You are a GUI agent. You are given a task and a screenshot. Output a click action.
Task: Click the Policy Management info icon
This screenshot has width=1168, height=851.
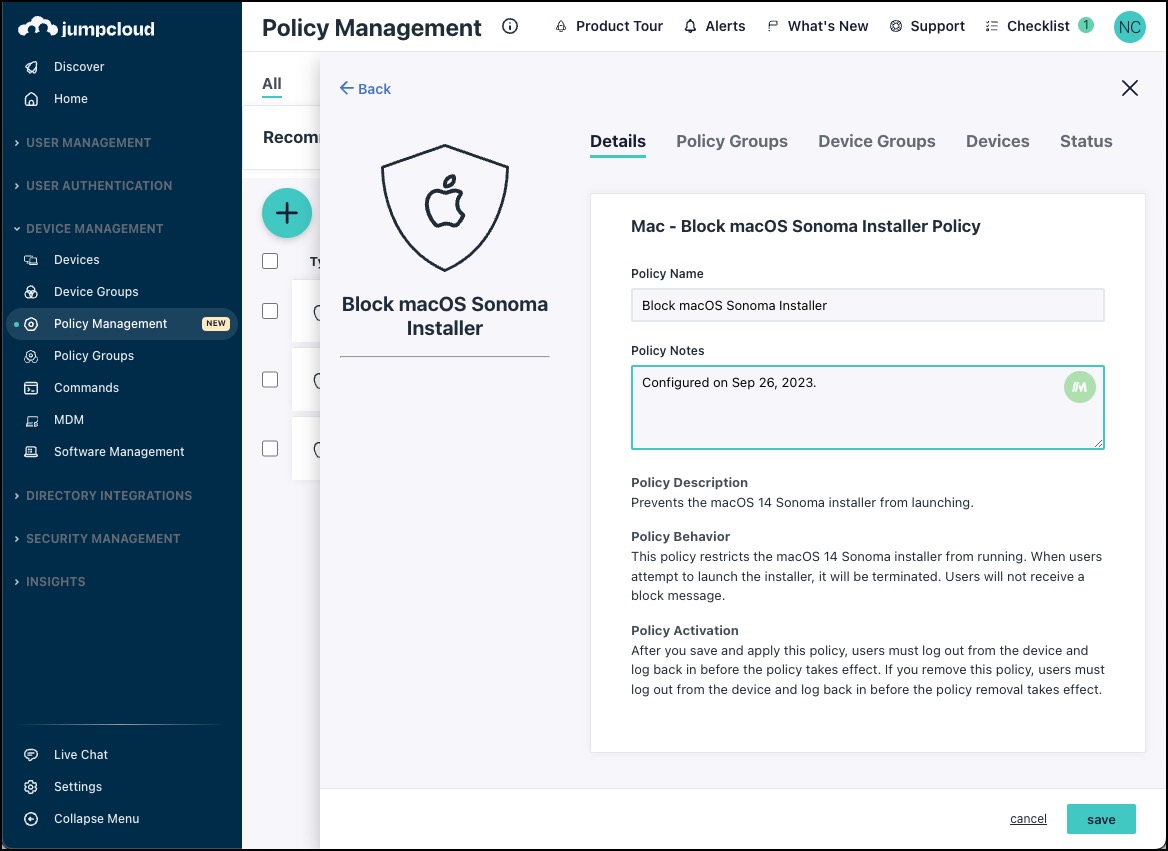coord(510,27)
